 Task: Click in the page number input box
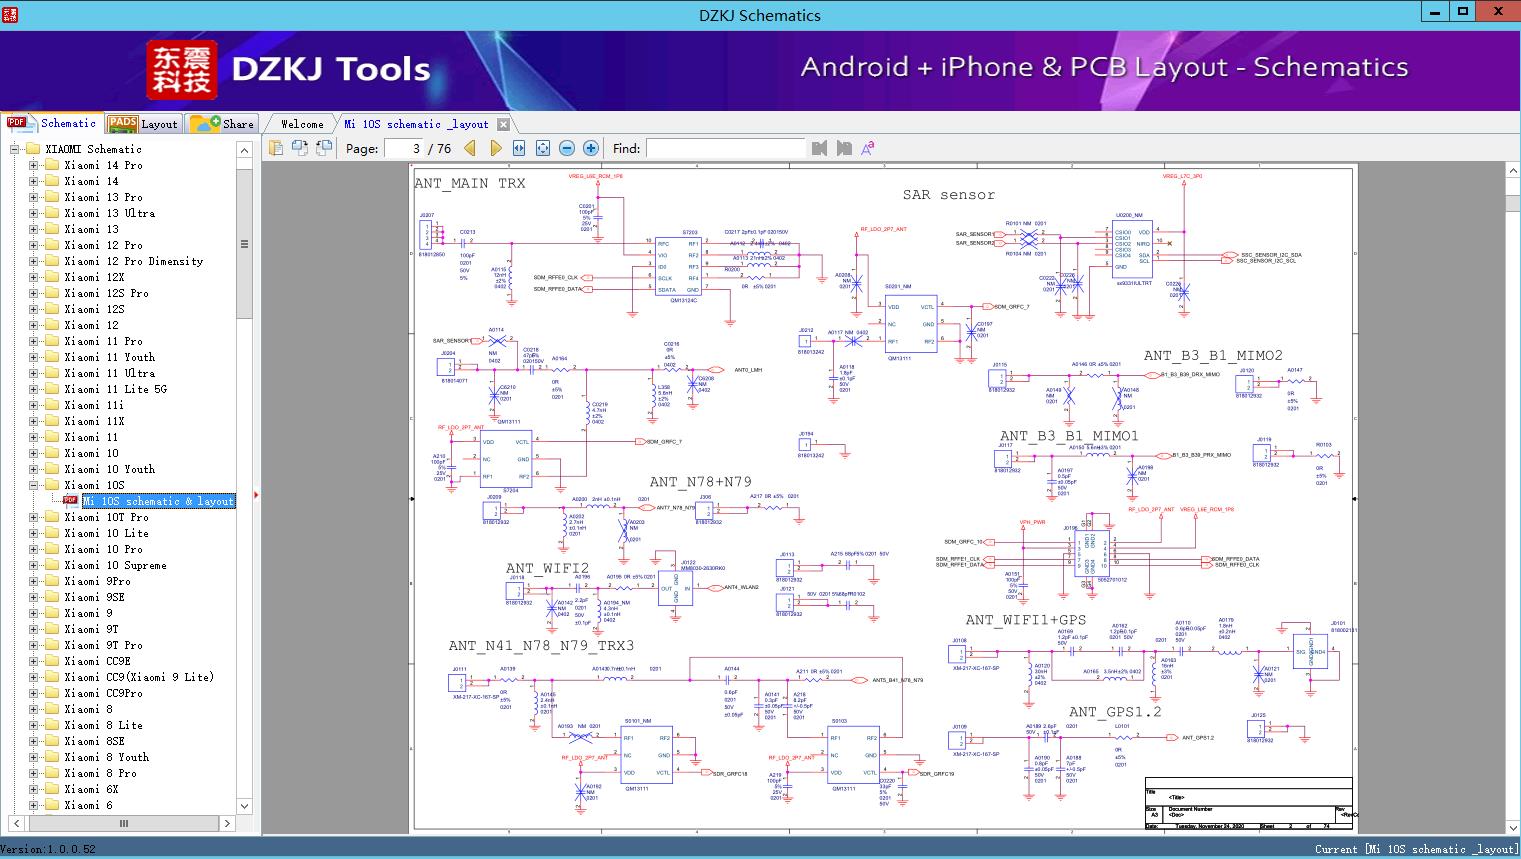(x=405, y=147)
